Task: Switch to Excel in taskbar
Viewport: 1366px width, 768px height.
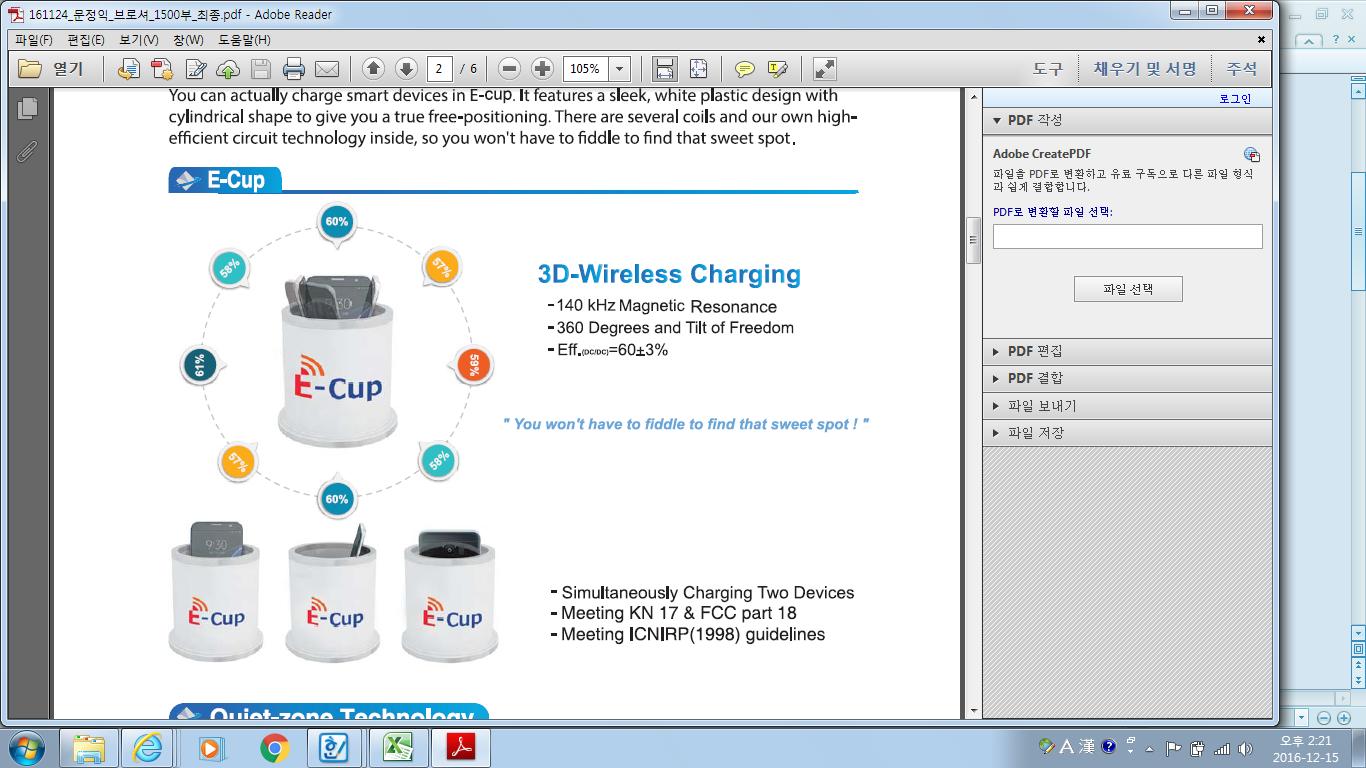Action: pyautogui.click(x=398, y=748)
